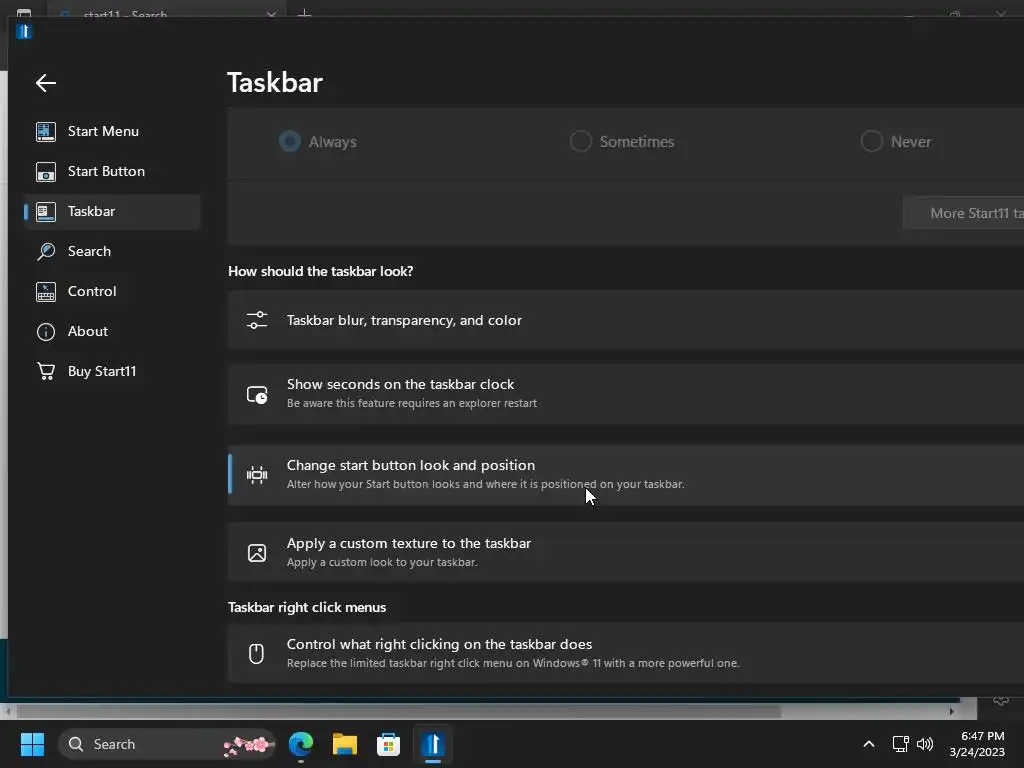Click the picture icon for custom texture

pyautogui.click(x=257, y=552)
